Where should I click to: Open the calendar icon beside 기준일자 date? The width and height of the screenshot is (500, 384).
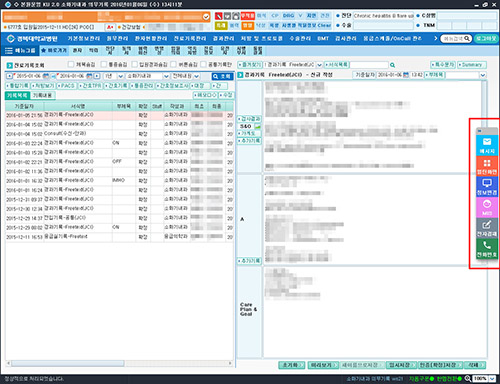pos(406,75)
